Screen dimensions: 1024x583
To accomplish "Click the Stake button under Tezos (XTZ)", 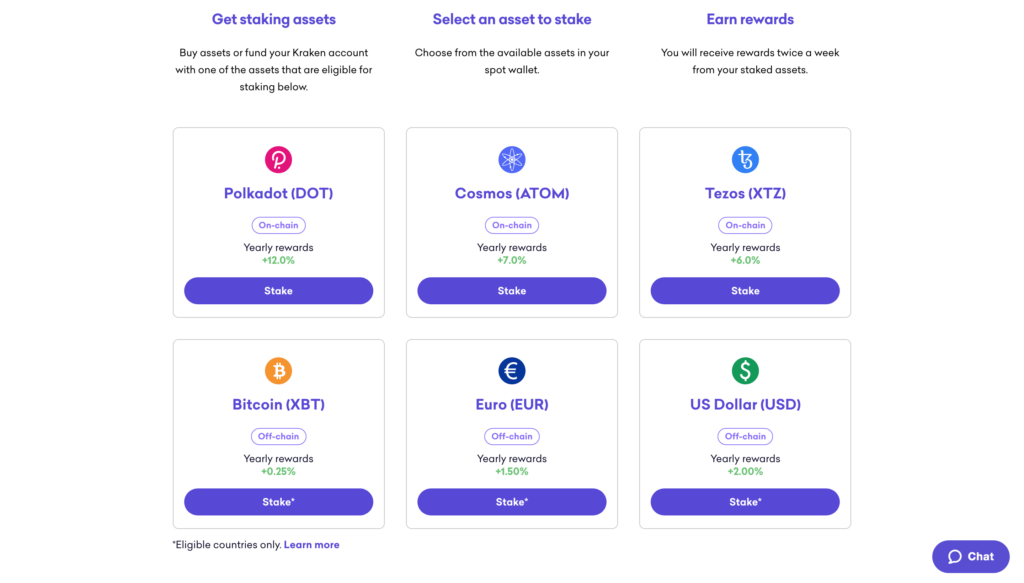I will click(745, 291).
